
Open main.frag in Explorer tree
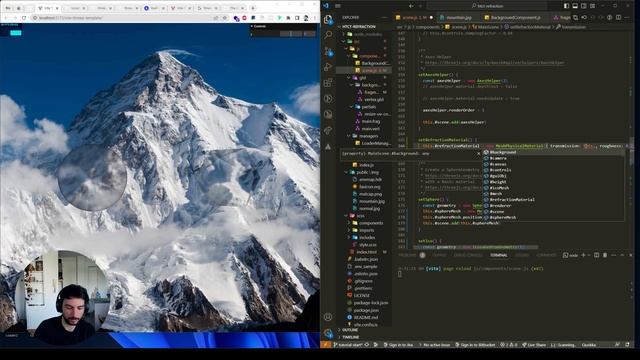click(x=371, y=121)
